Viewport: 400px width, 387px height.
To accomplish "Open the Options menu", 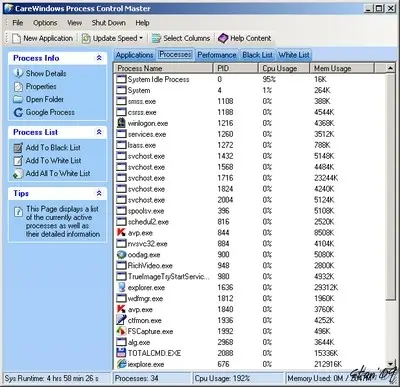I will point(45,23).
